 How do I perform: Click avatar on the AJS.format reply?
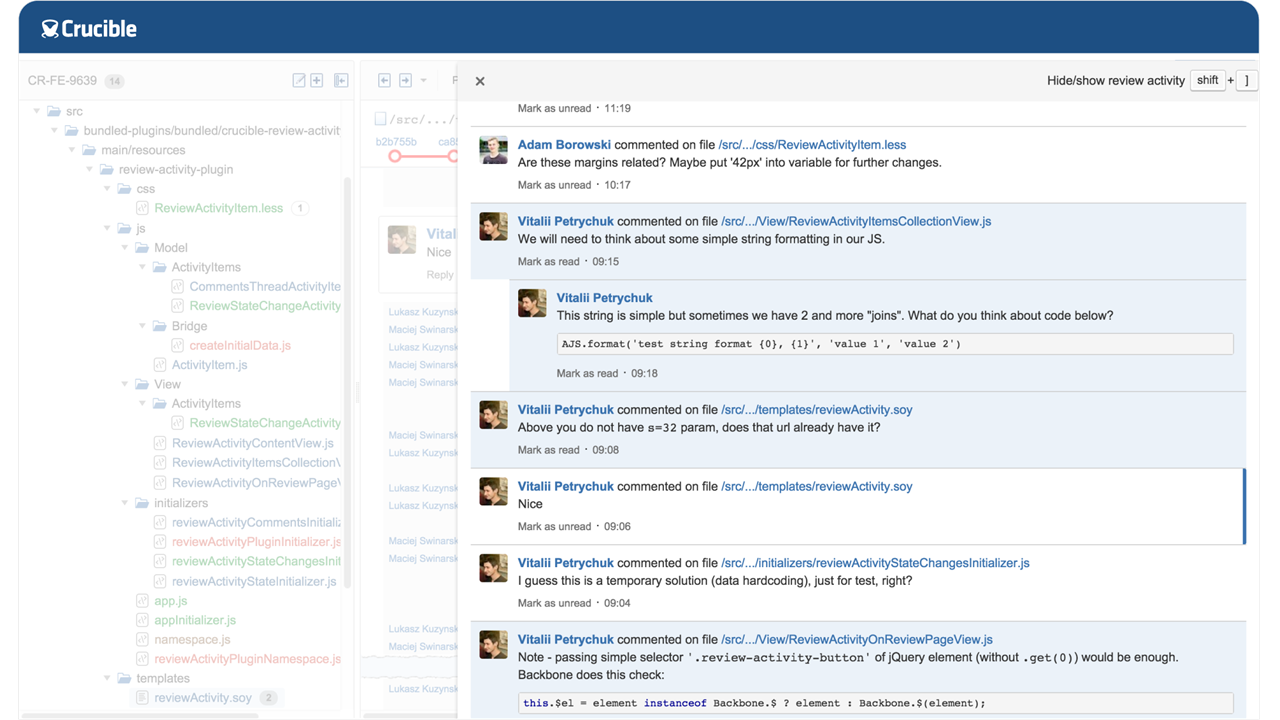(x=532, y=303)
